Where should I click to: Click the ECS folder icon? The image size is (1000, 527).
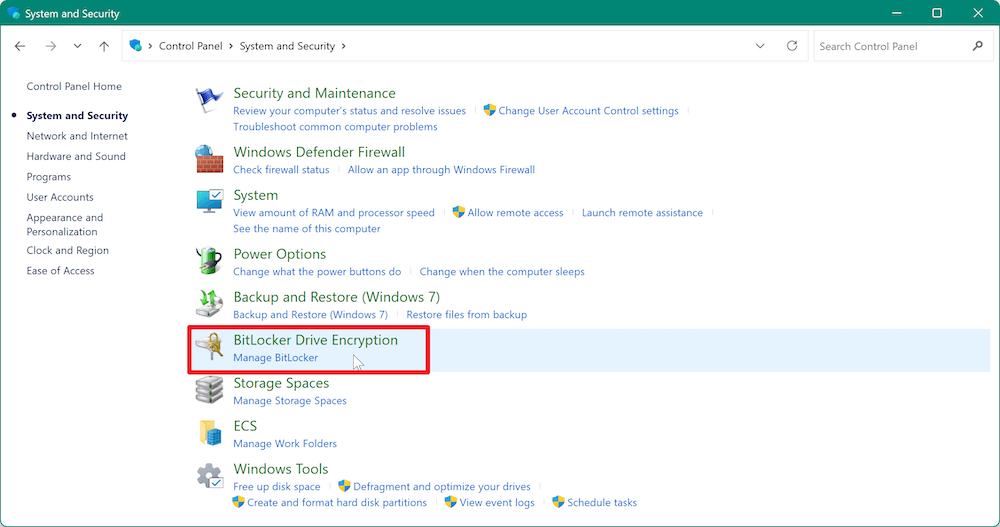coord(210,433)
